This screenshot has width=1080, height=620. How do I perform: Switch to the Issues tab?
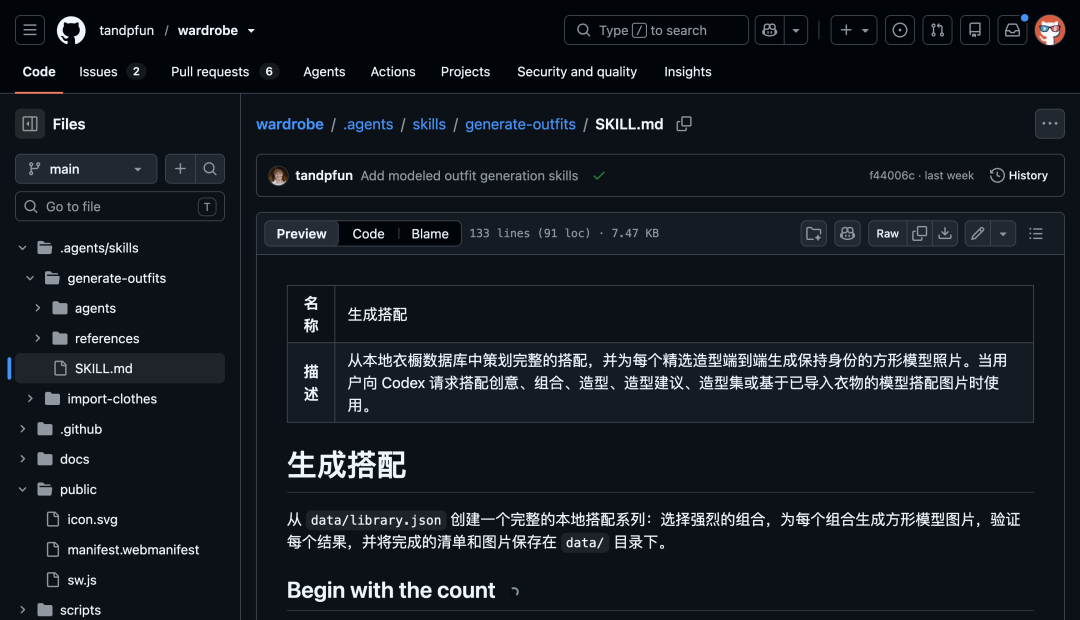pyautogui.click(x=112, y=72)
